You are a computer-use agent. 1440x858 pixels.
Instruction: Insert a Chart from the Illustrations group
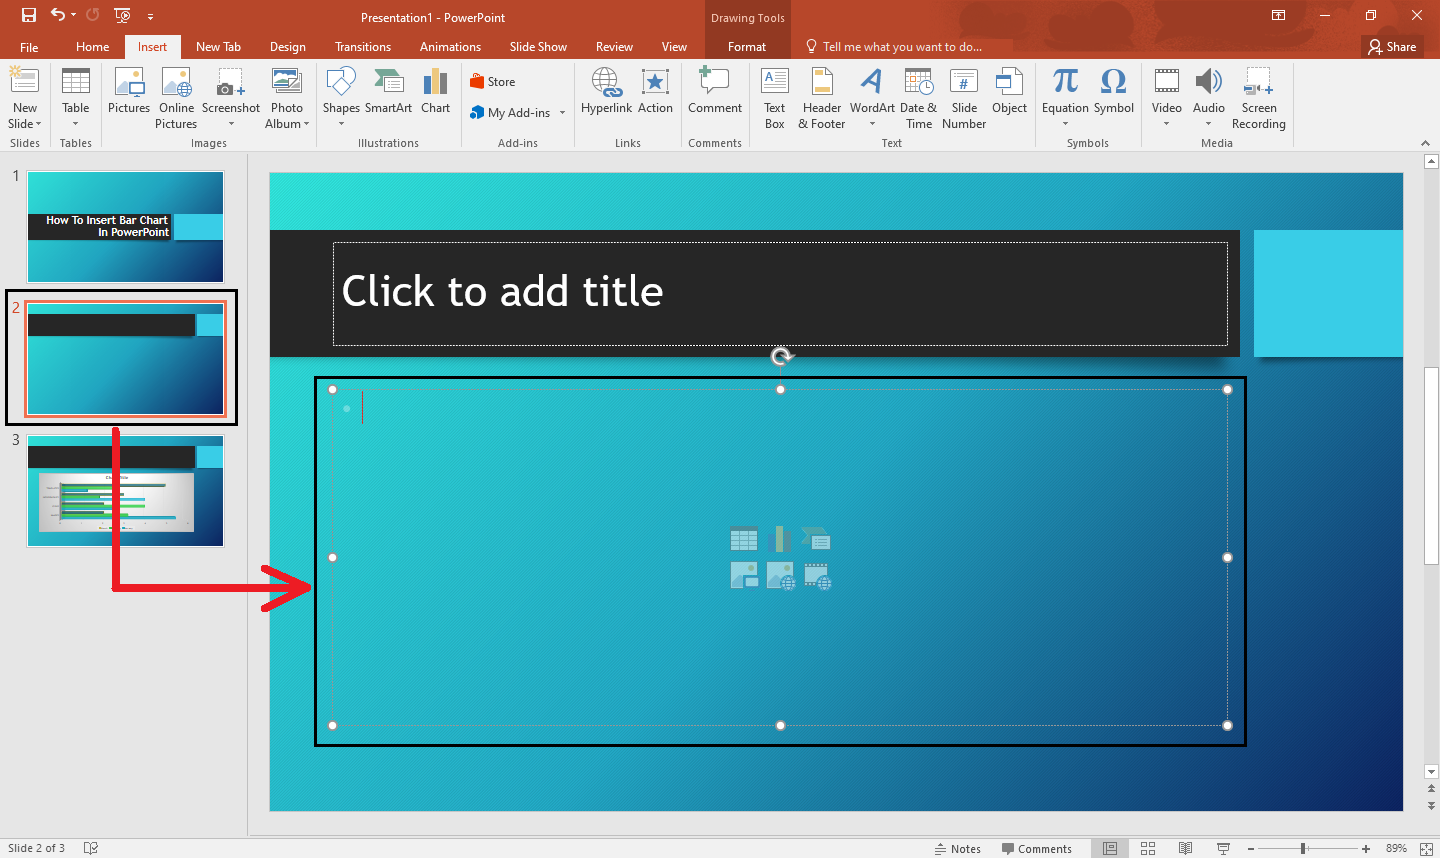coord(435,97)
